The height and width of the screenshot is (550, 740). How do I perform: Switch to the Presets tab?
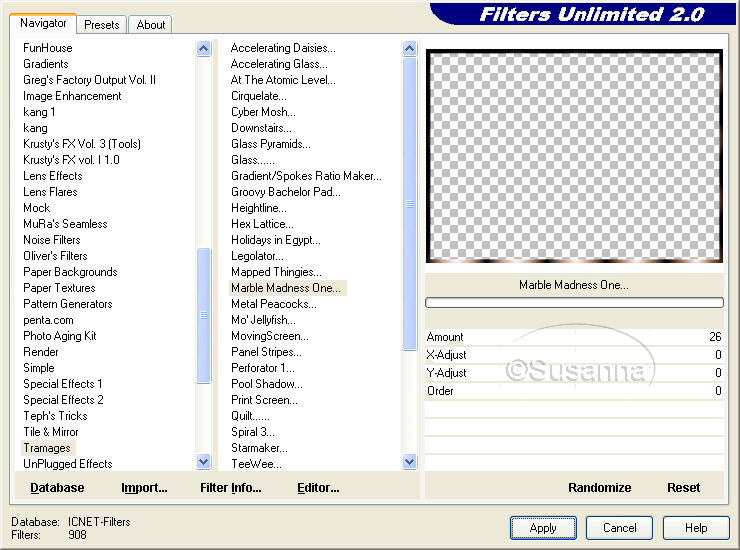coord(101,25)
